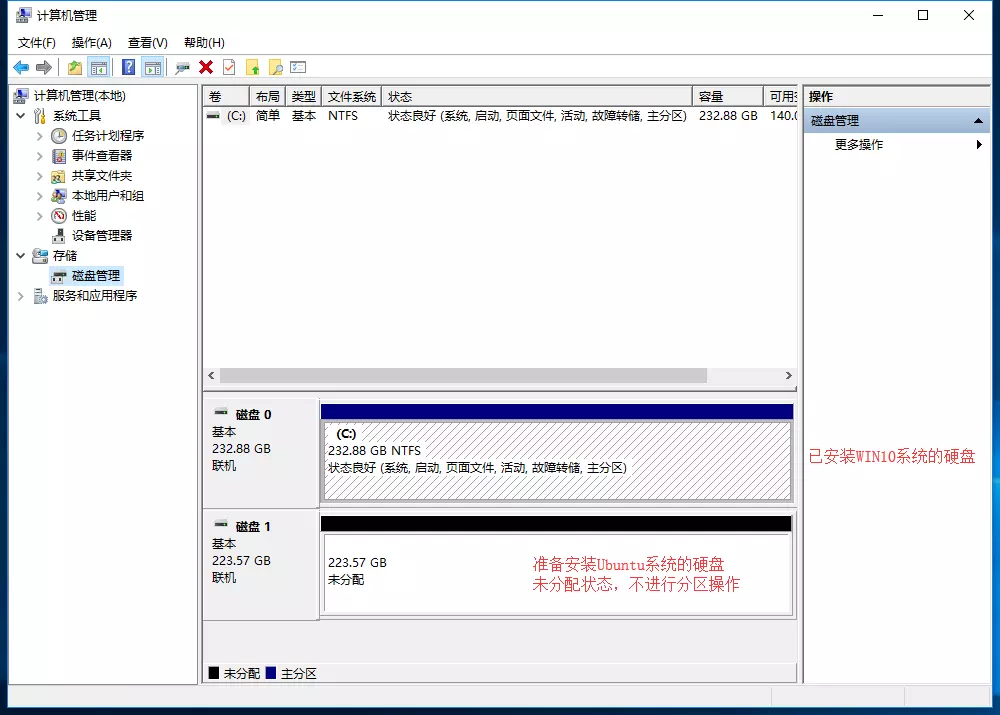Expand the 本地用户和组 node
The image size is (1000, 715).
pyautogui.click(x=40, y=196)
